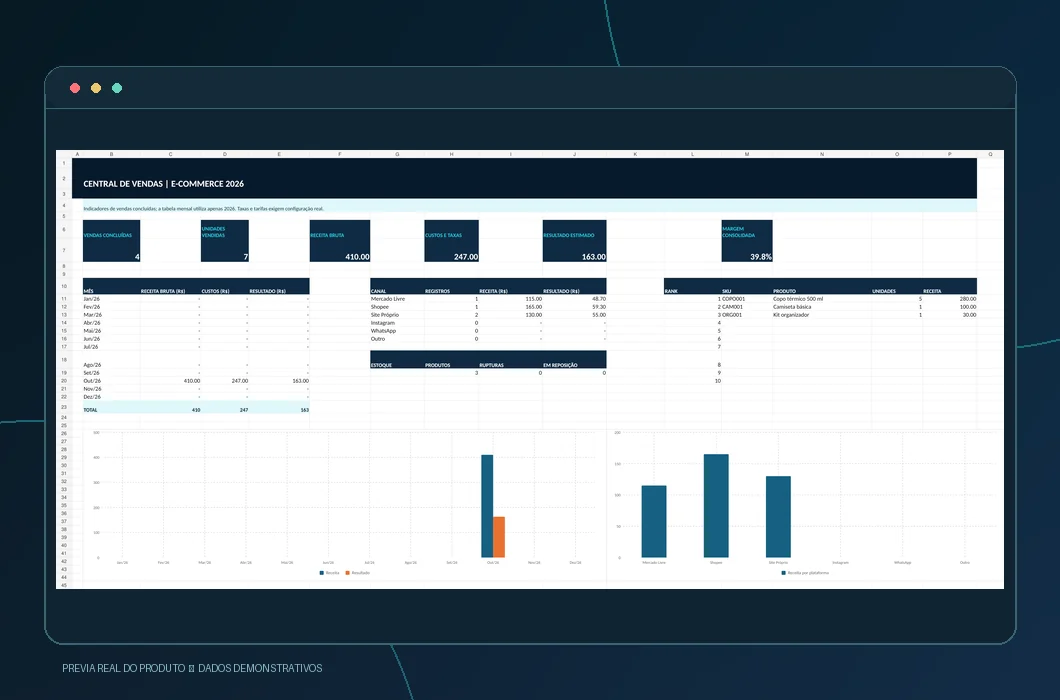Image resolution: width=1060 pixels, height=700 pixels.
Task: Click the CUSTOS E TAXAS card showing 247.00
Action: coord(452,241)
